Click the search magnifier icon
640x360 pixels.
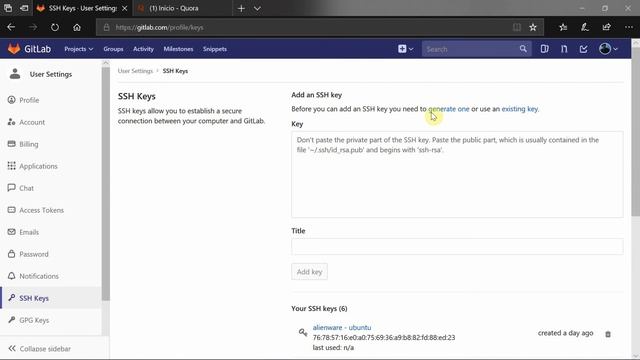coord(523,49)
